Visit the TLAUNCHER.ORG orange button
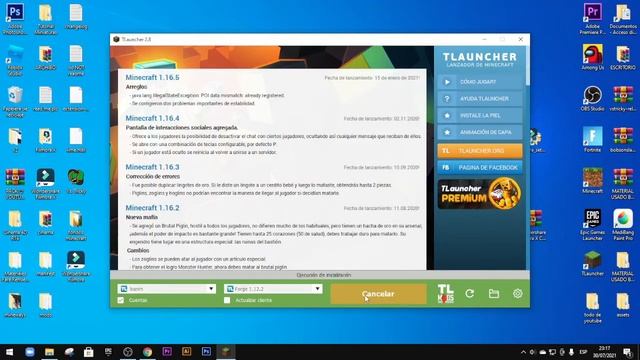Viewport: 640px width, 360px height. pyautogui.click(x=480, y=151)
